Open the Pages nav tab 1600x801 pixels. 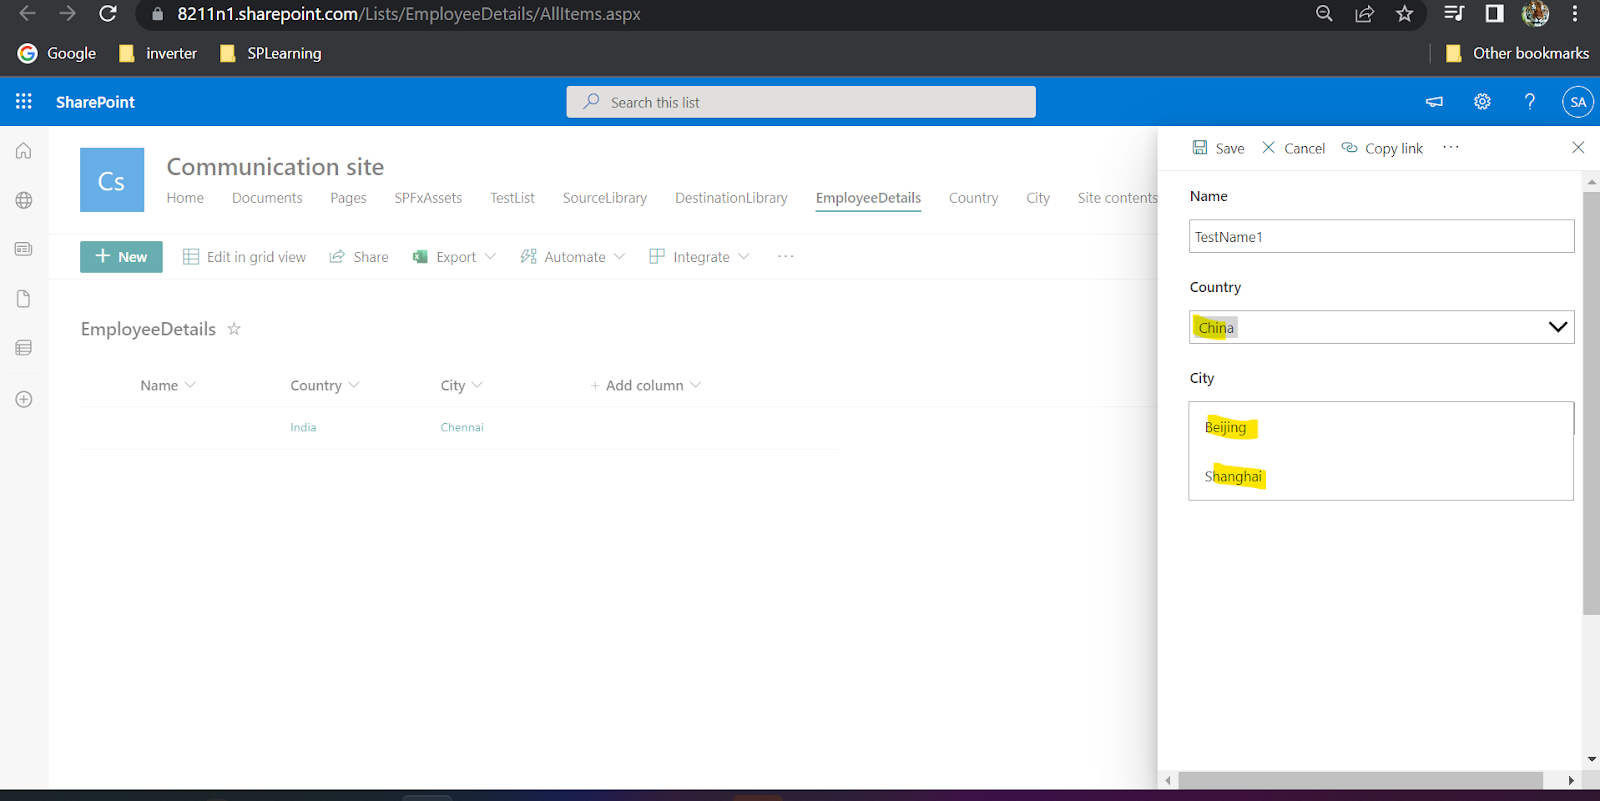(x=348, y=198)
